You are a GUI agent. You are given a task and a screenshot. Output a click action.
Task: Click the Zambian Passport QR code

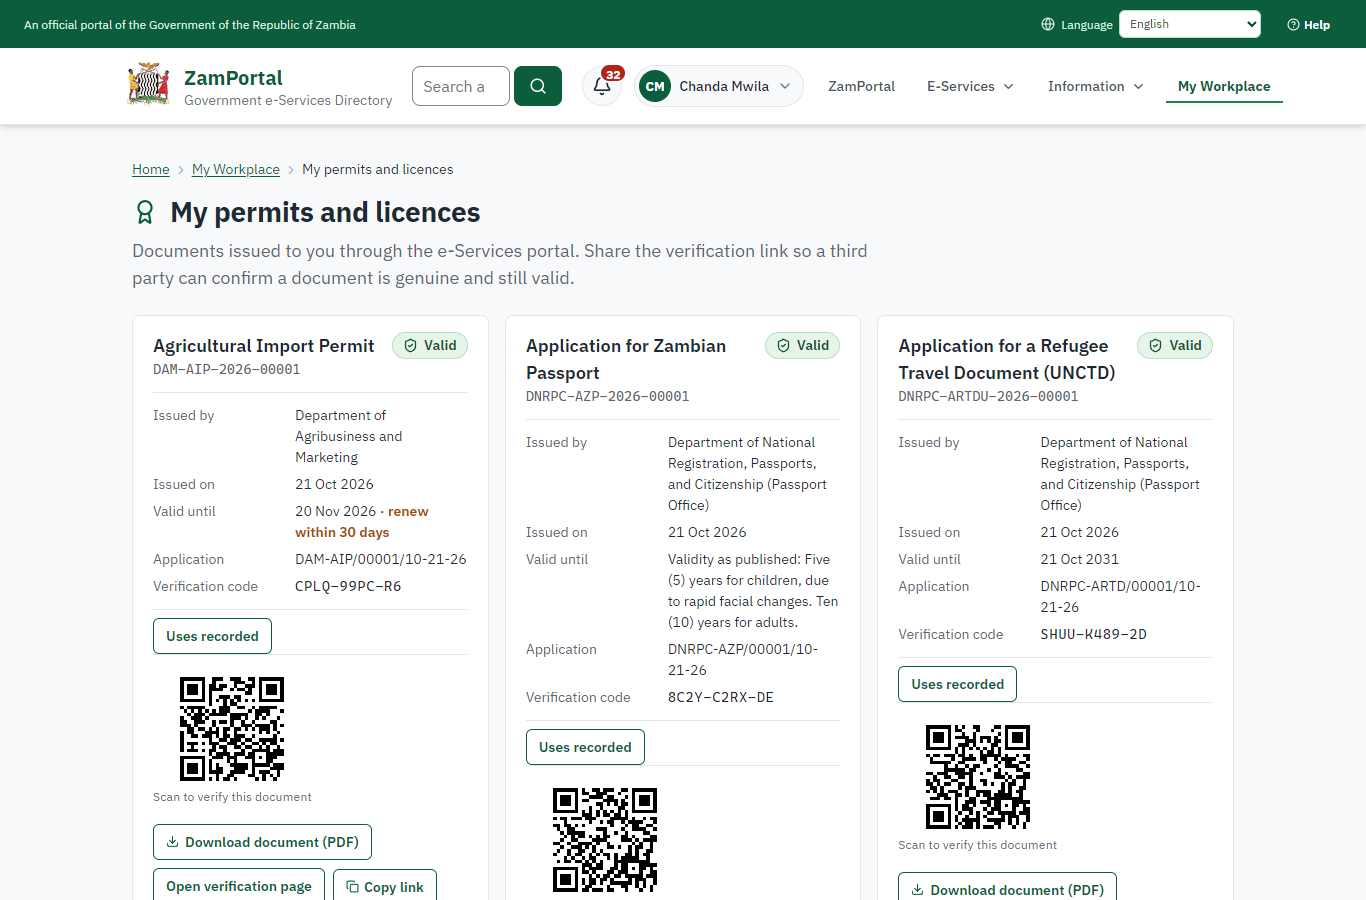605,840
